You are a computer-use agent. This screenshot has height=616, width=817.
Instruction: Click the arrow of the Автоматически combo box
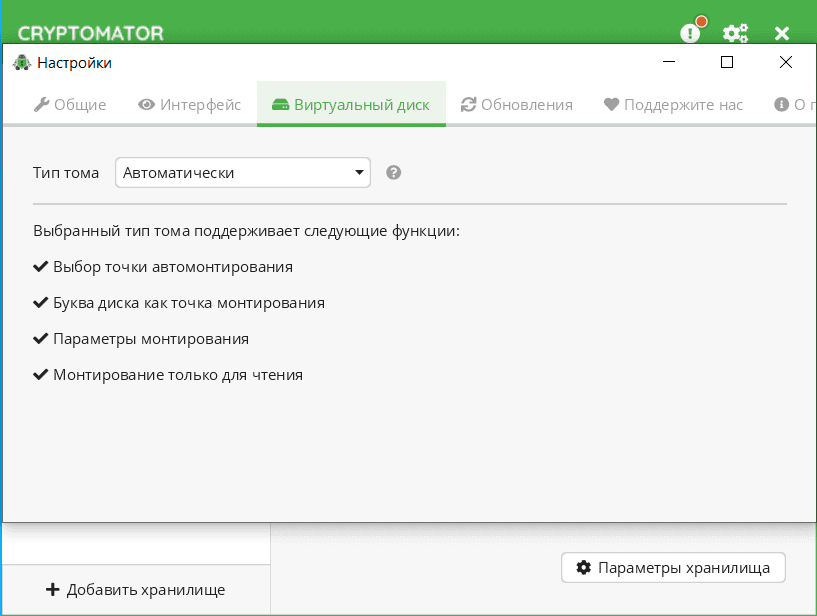359,173
